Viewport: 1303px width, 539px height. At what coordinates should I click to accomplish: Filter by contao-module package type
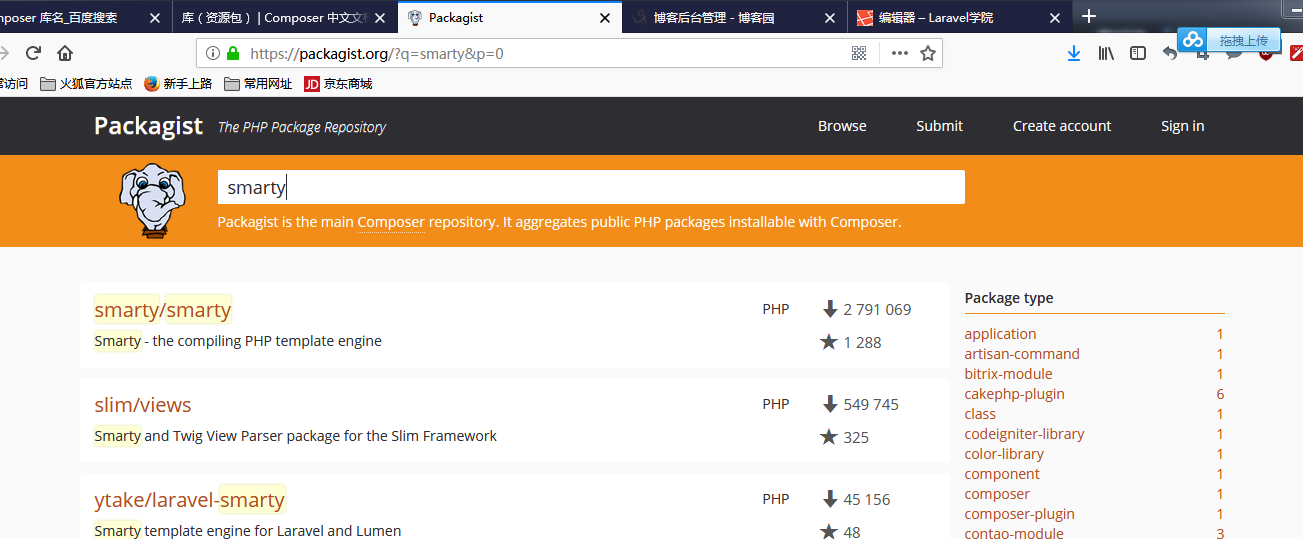click(1014, 533)
